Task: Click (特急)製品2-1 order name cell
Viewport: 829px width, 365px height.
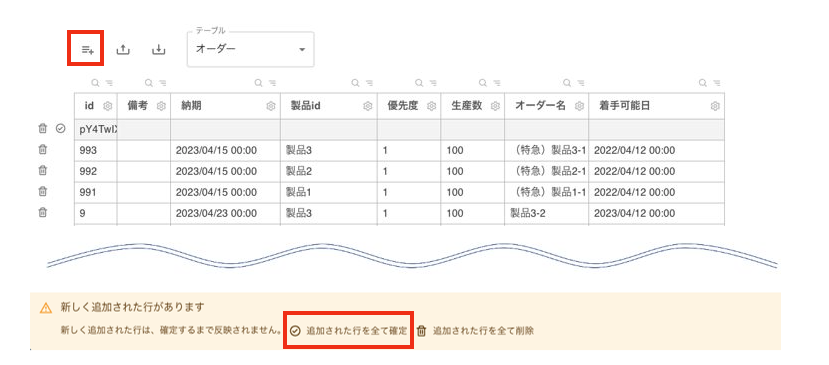Action: point(546,172)
